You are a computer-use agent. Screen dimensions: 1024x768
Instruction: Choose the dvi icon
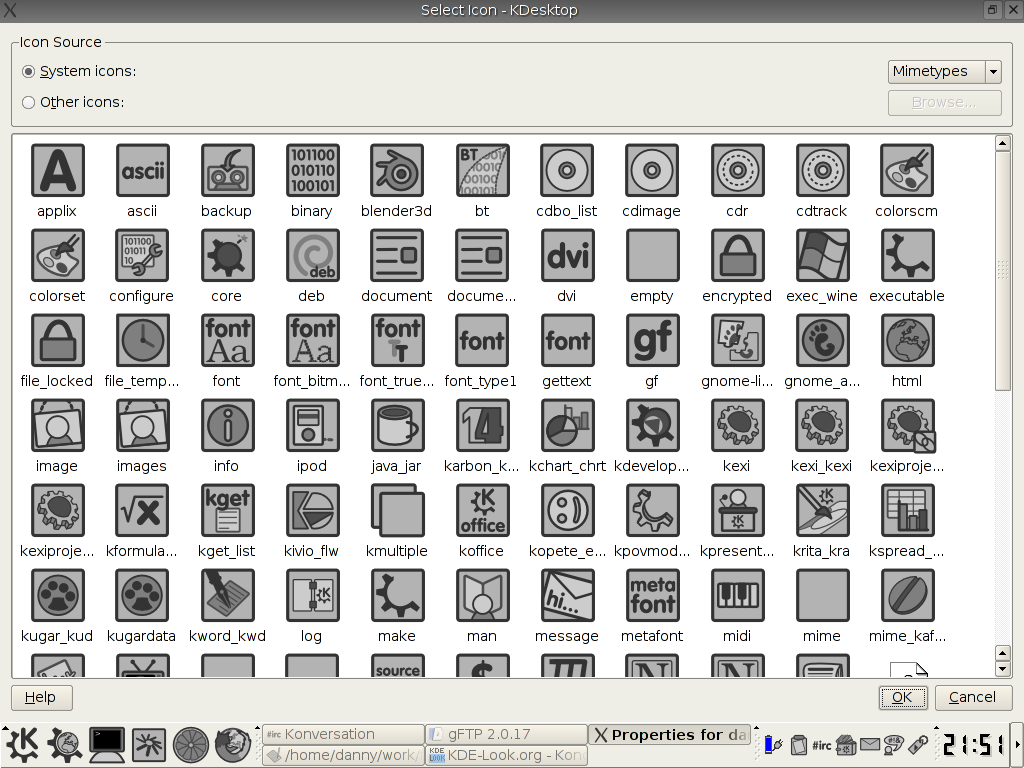pos(568,255)
